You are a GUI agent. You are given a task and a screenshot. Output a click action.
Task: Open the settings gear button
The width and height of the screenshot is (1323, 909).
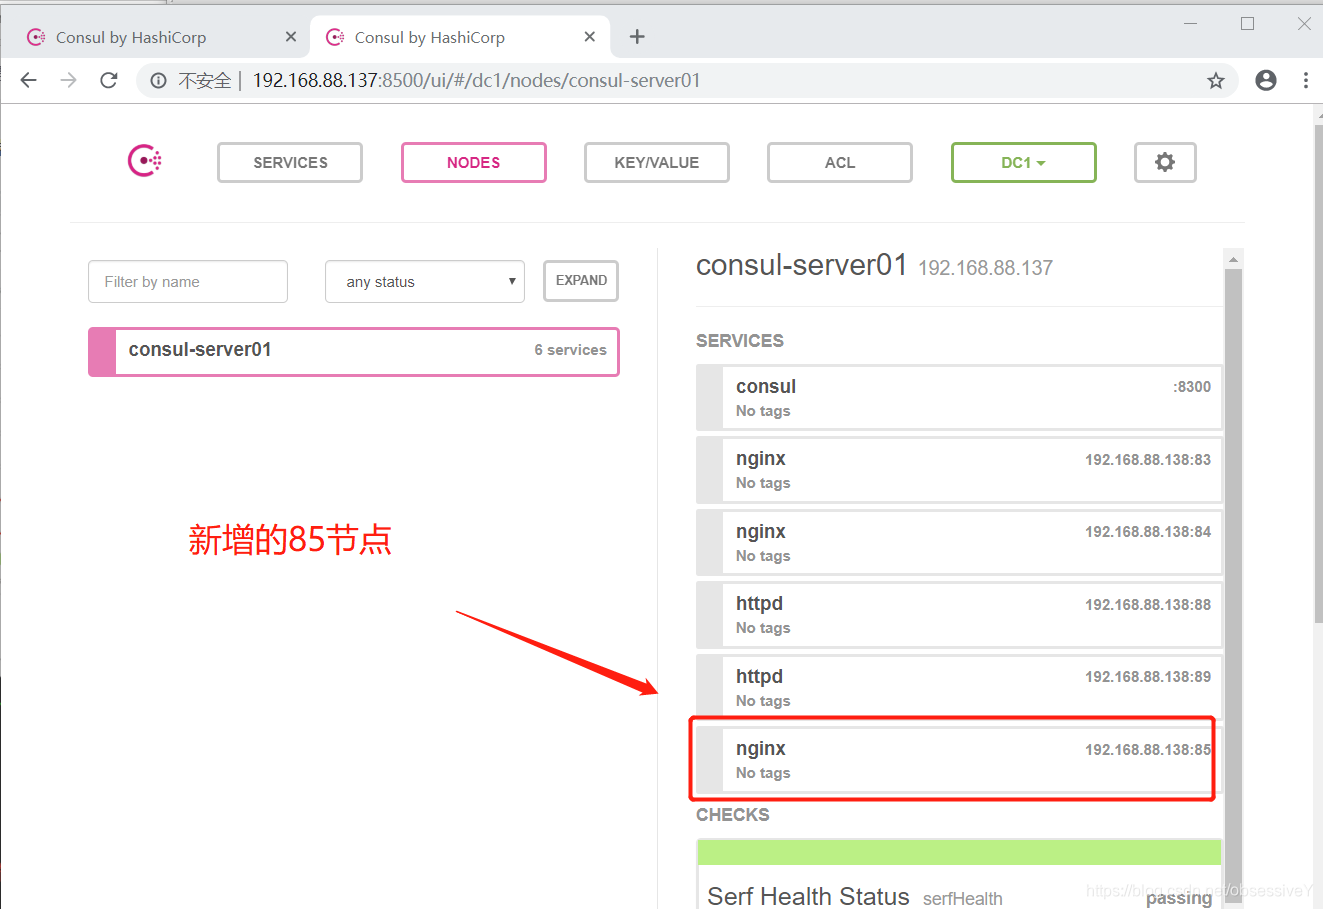tap(1165, 162)
